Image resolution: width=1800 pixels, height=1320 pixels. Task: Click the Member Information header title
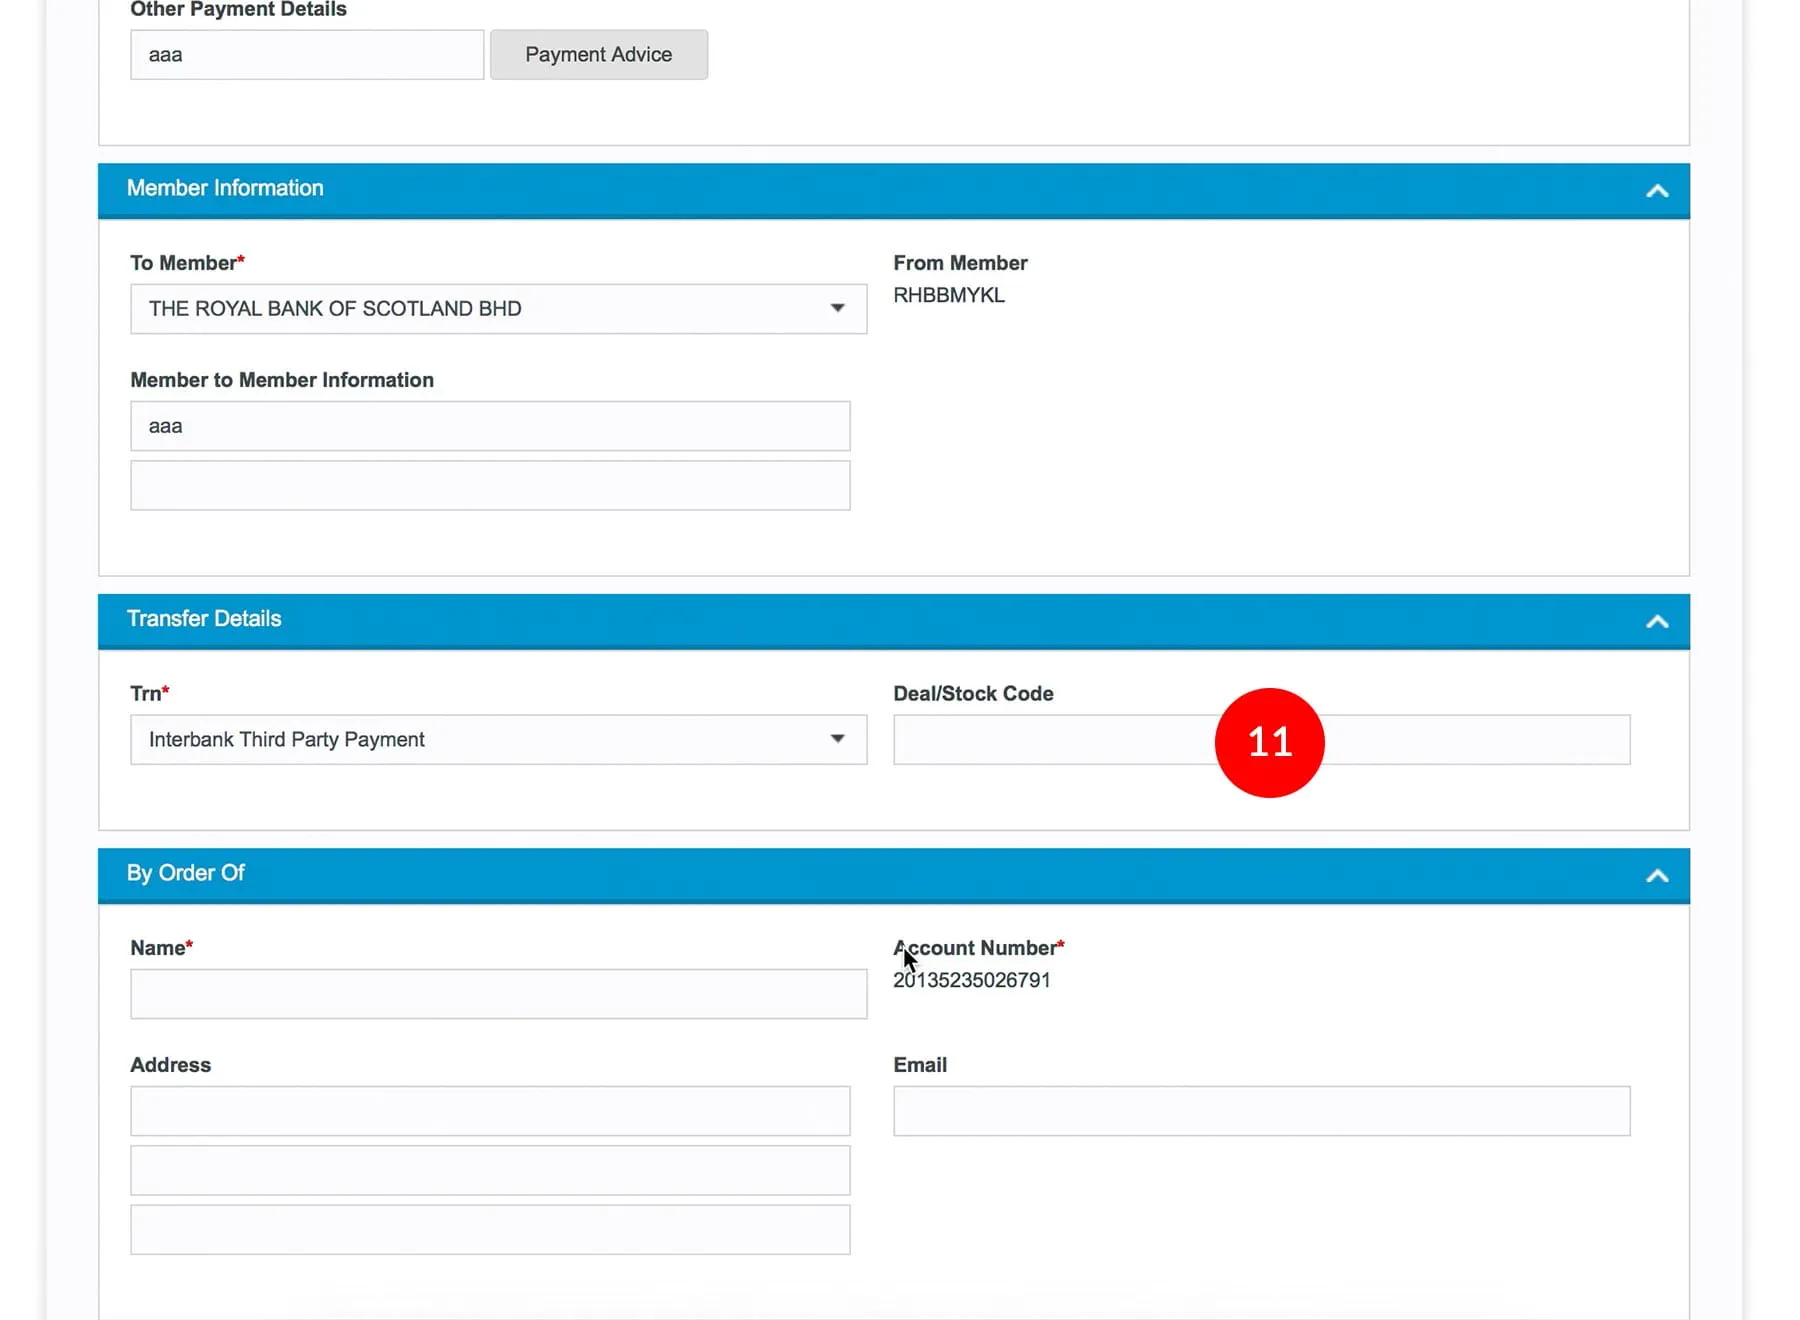click(x=225, y=188)
